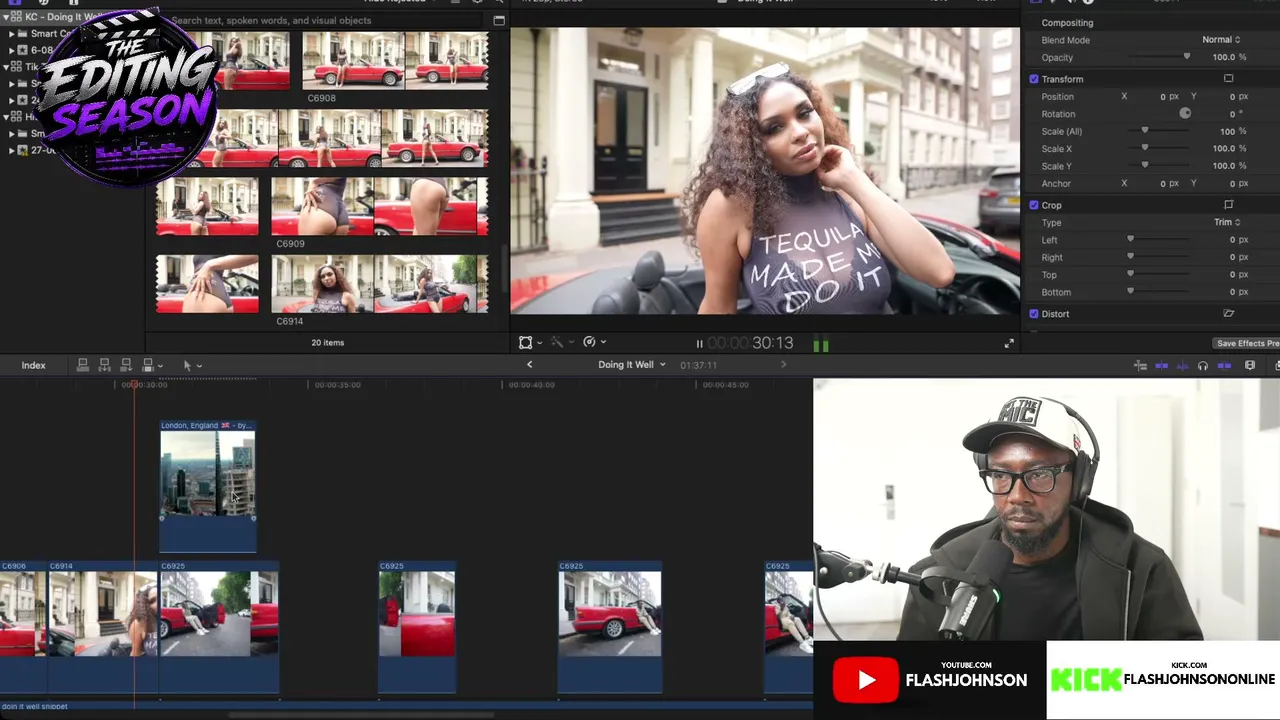Adjust the Scale Y slider
The image size is (1280, 720).
(1145, 166)
